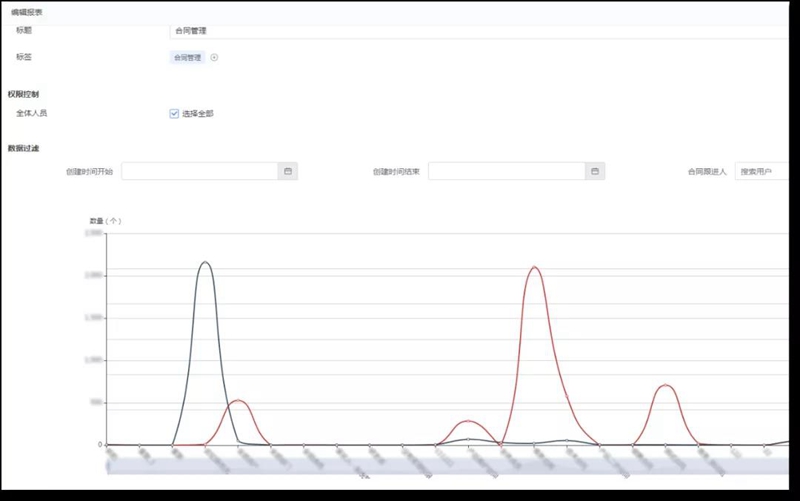
Task: Click the 数据过滤 section heading
Action: 23,148
